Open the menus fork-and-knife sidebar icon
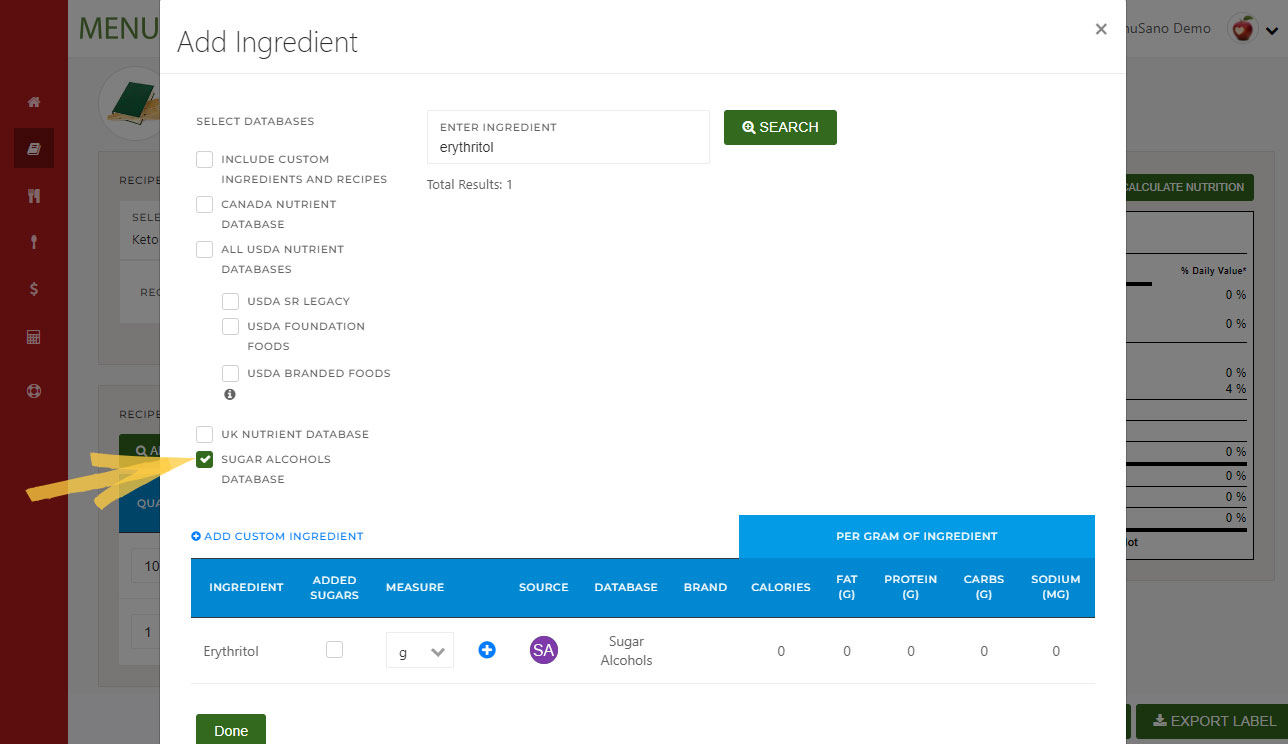The height and width of the screenshot is (744, 1288). pyautogui.click(x=34, y=196)
